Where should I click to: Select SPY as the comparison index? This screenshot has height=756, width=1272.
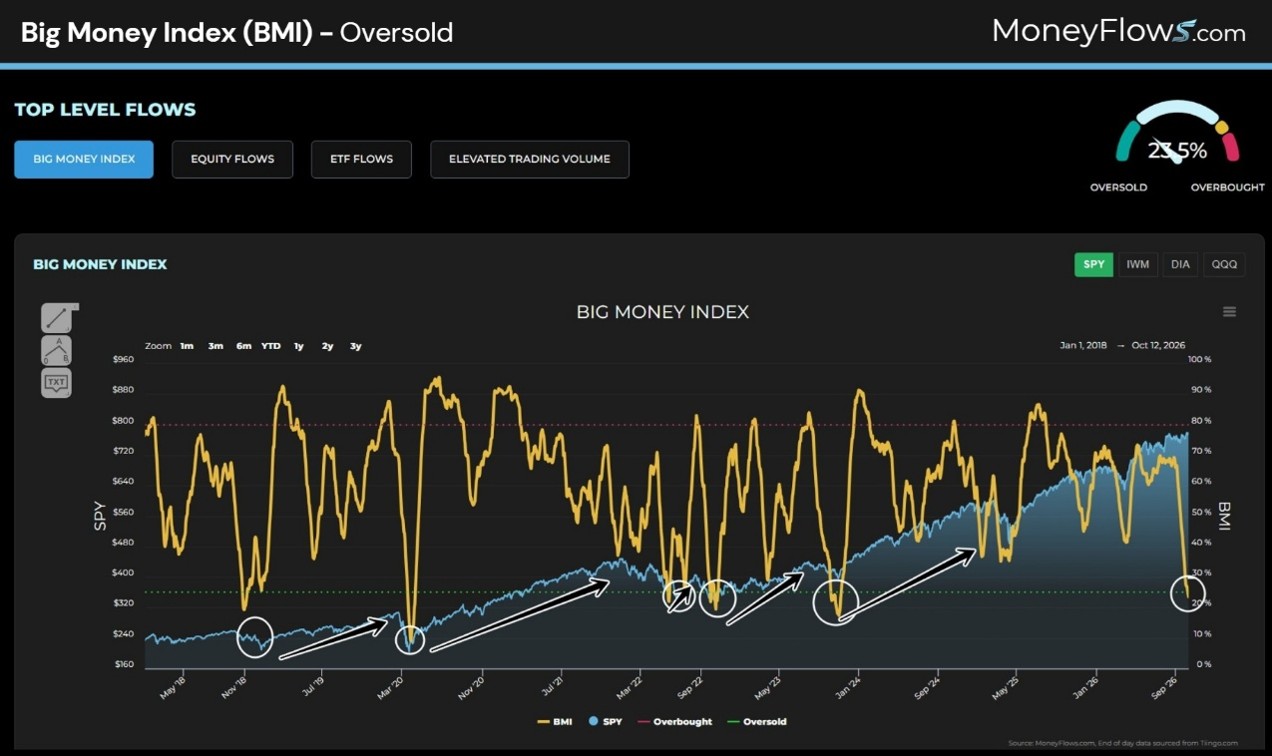[1094, 265]
